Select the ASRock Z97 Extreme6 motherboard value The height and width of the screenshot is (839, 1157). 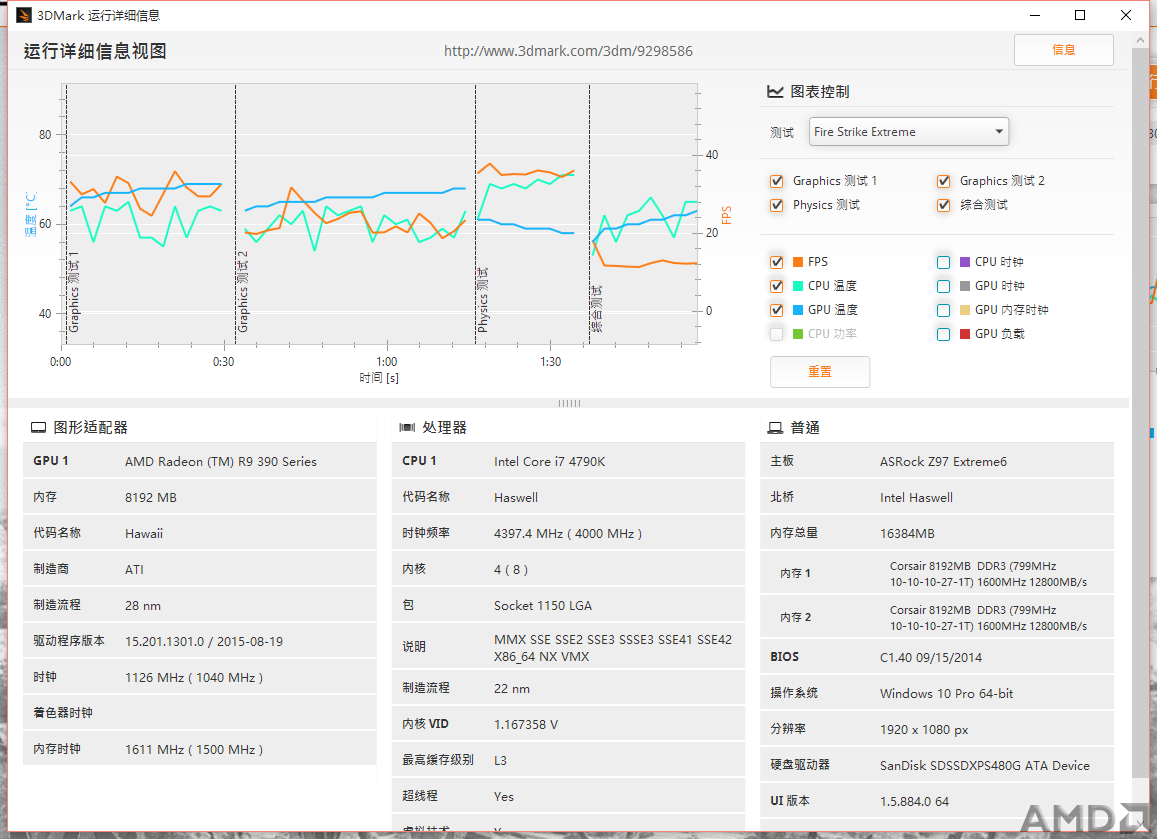pyautogui.click(x=943, y=462)
